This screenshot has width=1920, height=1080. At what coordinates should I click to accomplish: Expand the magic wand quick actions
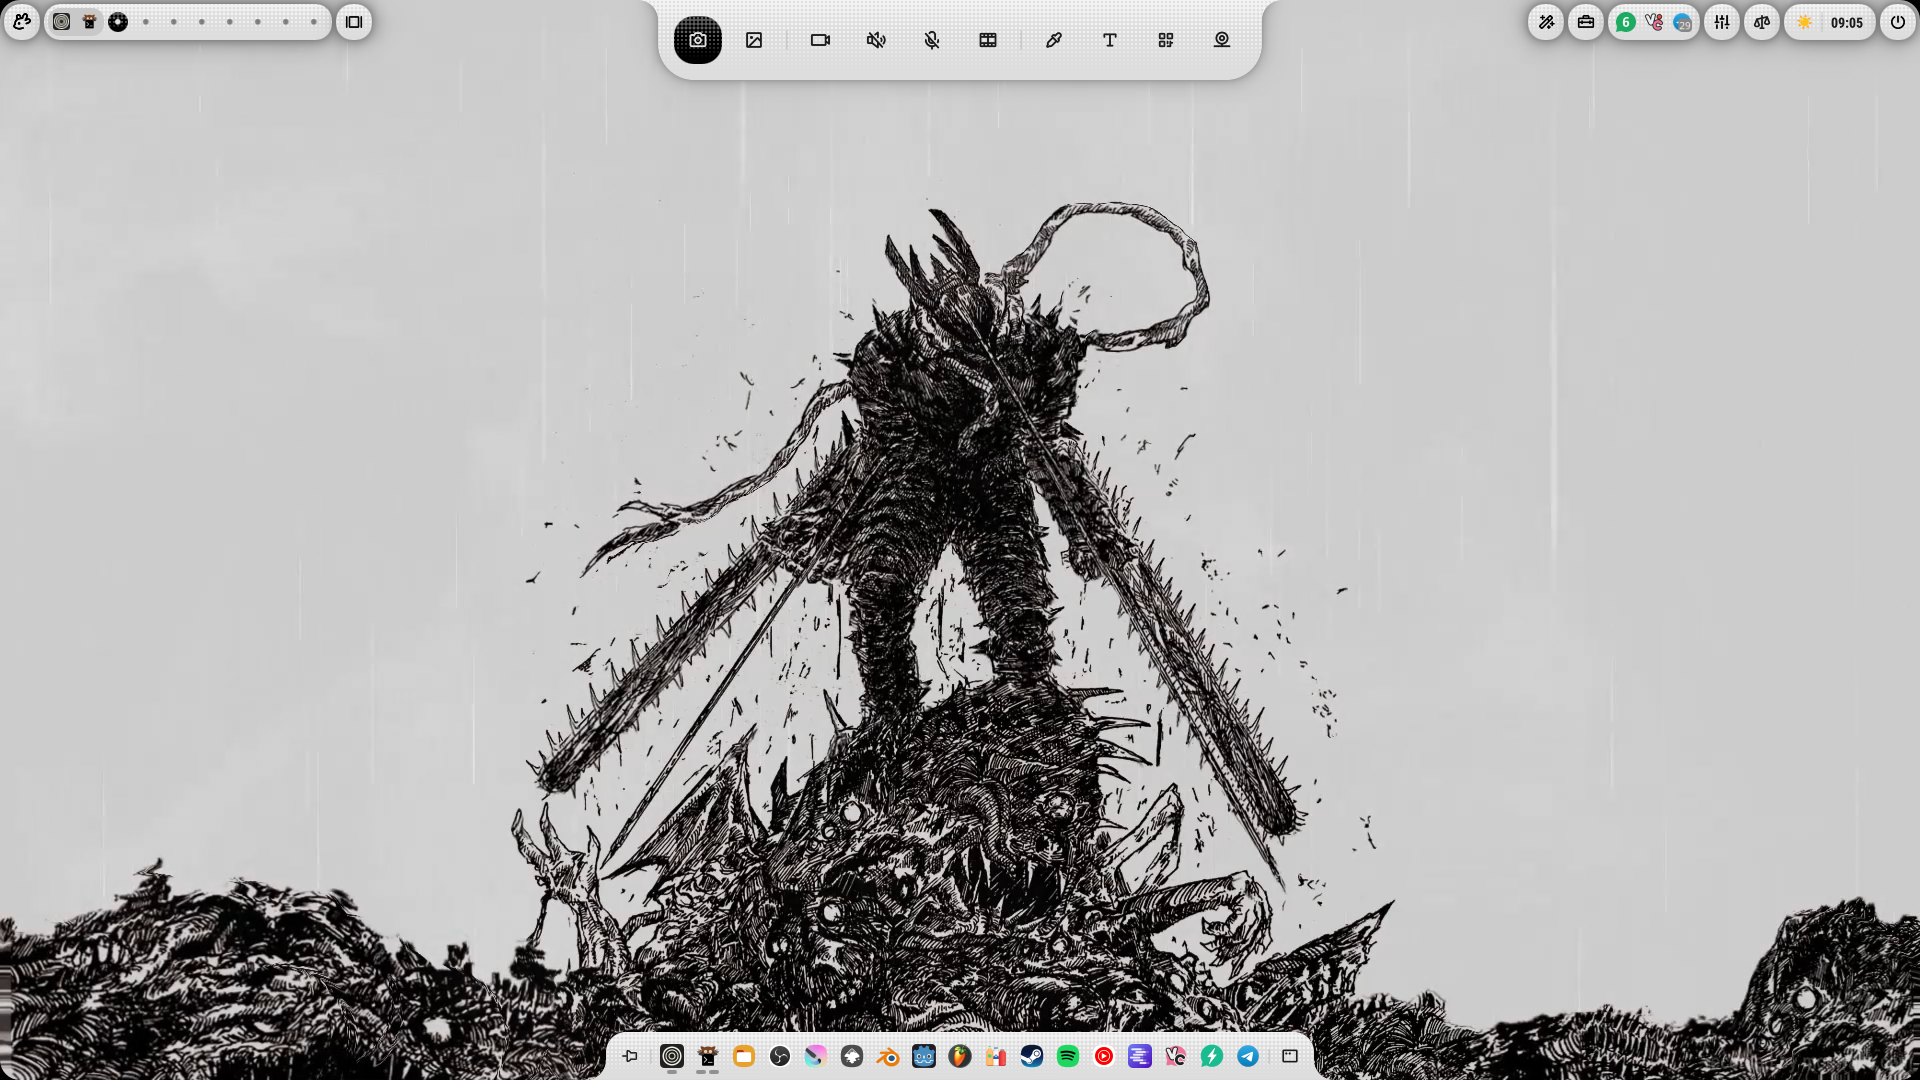tap(1546, 22)
